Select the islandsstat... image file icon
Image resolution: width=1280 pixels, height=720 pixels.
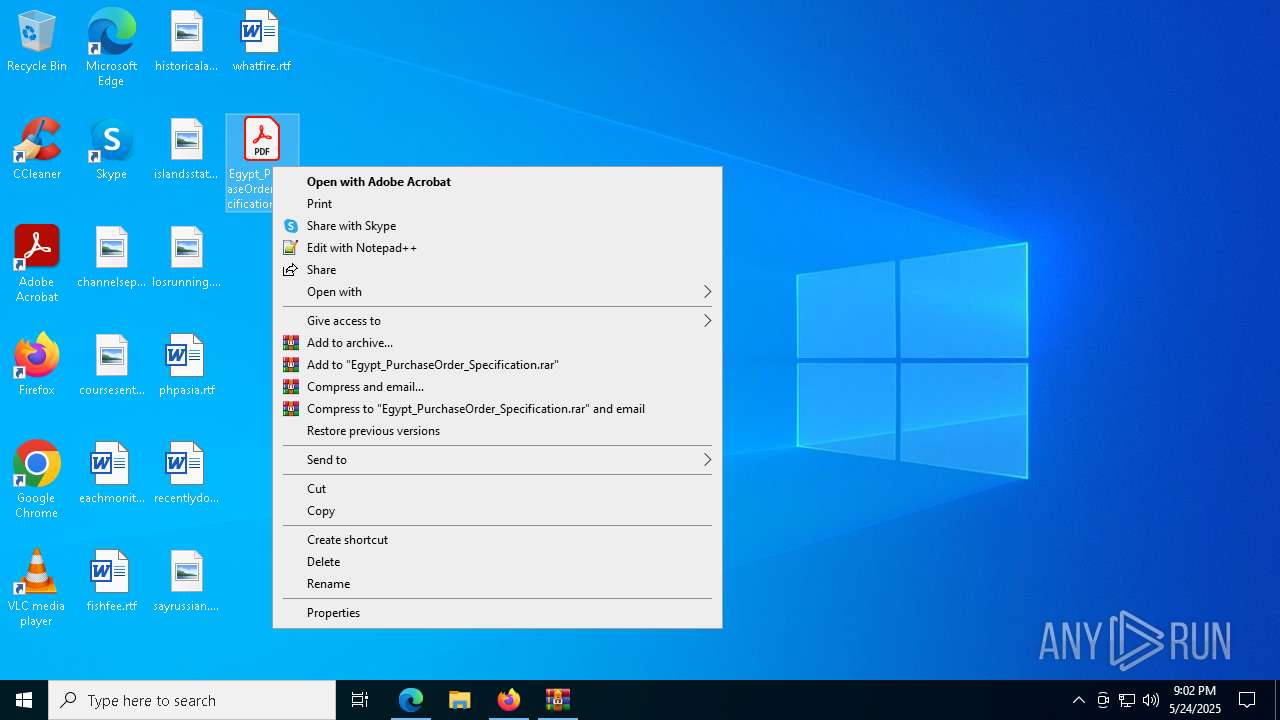pyautogui.click(x=186, y=150)
